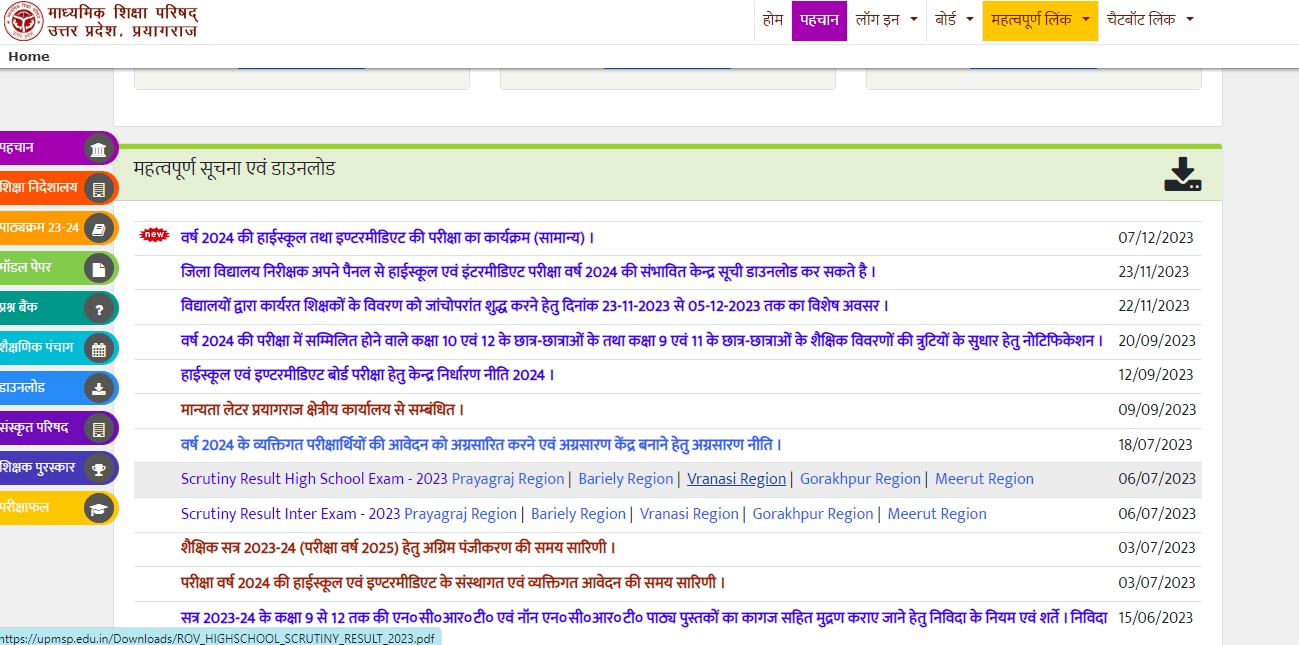Expand the बोर्ड dropdown menu
This screenshot has width=1299, height=645.
click(954, 20)
